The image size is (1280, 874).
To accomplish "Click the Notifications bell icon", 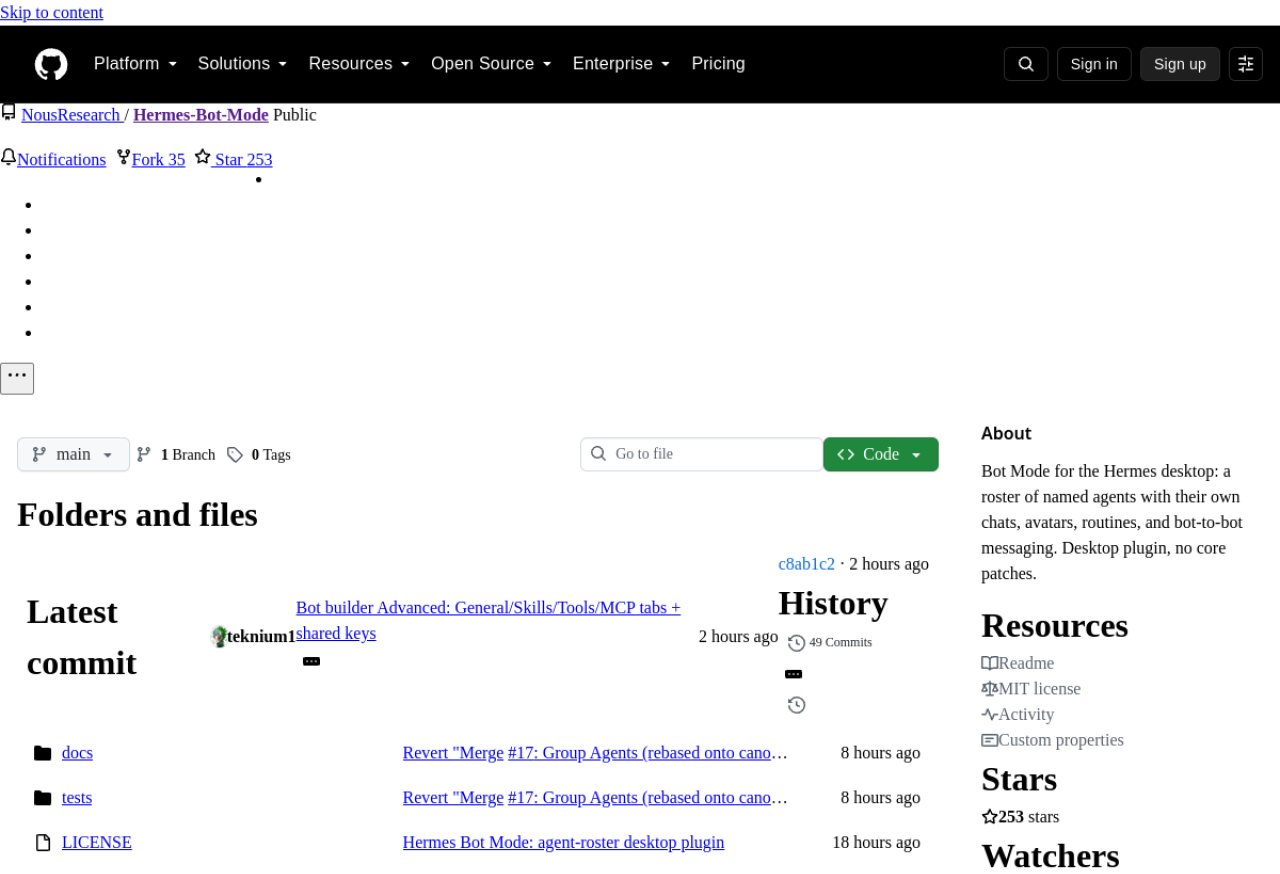I will click(x=8, y=157).
